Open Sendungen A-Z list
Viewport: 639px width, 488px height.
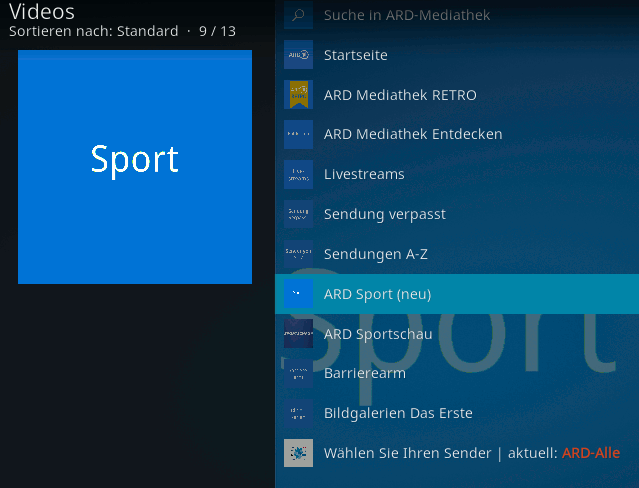tap(457, 254)
